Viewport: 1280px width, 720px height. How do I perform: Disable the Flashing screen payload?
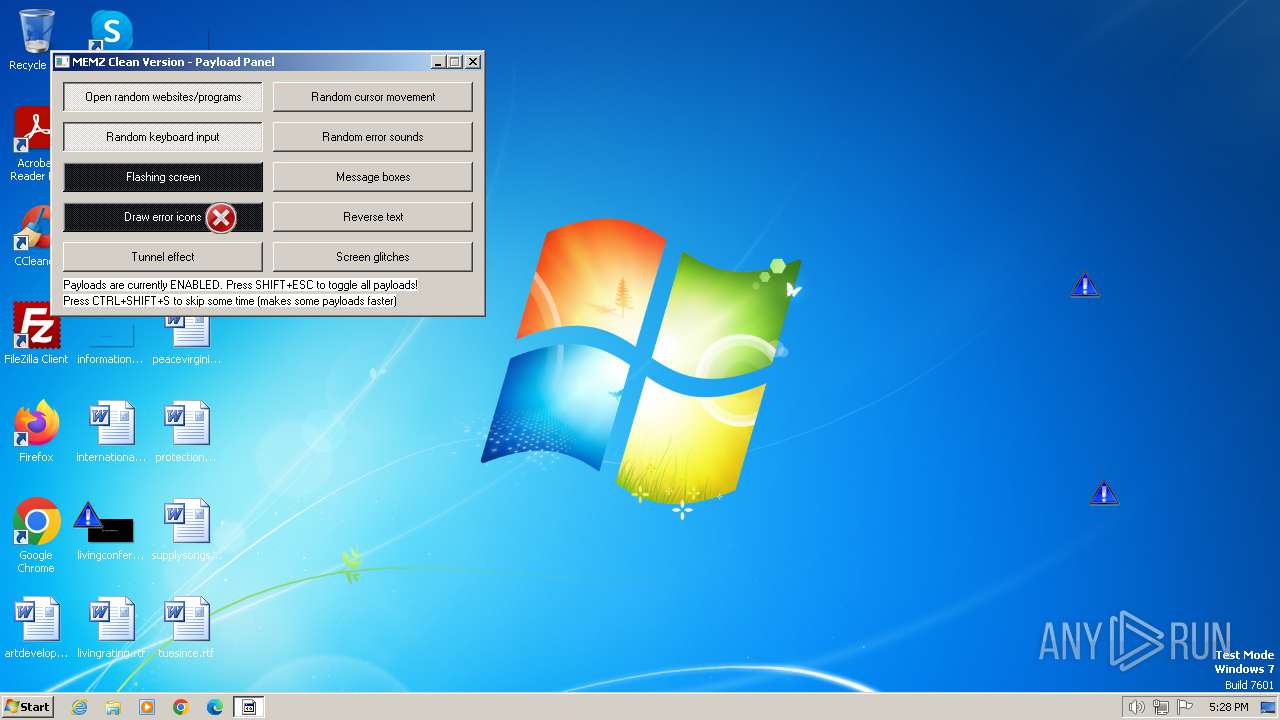(163, 177)
